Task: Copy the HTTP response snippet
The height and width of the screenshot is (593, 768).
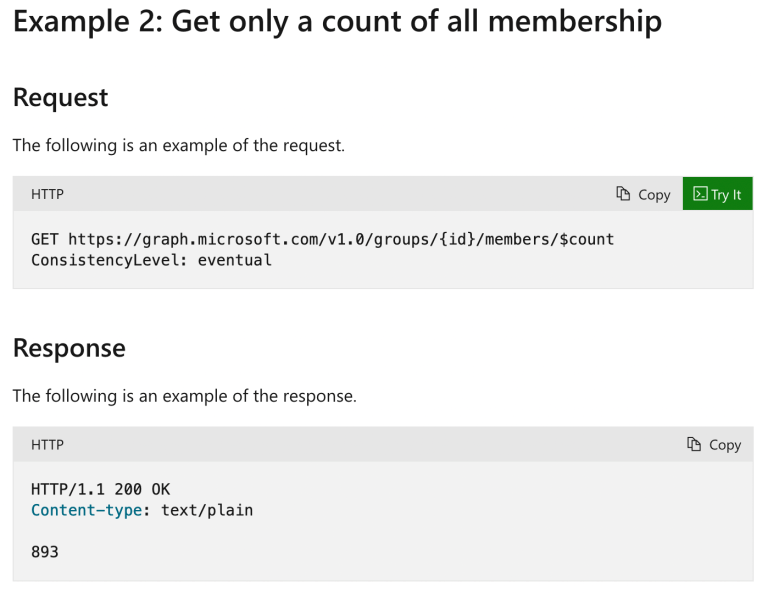Action: [714, 445]
